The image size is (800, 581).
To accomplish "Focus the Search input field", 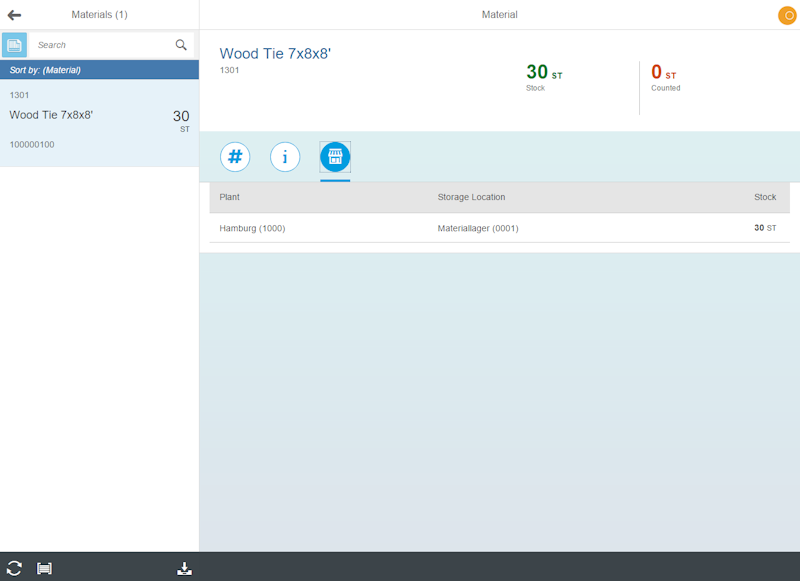I will tap(100, 45).
